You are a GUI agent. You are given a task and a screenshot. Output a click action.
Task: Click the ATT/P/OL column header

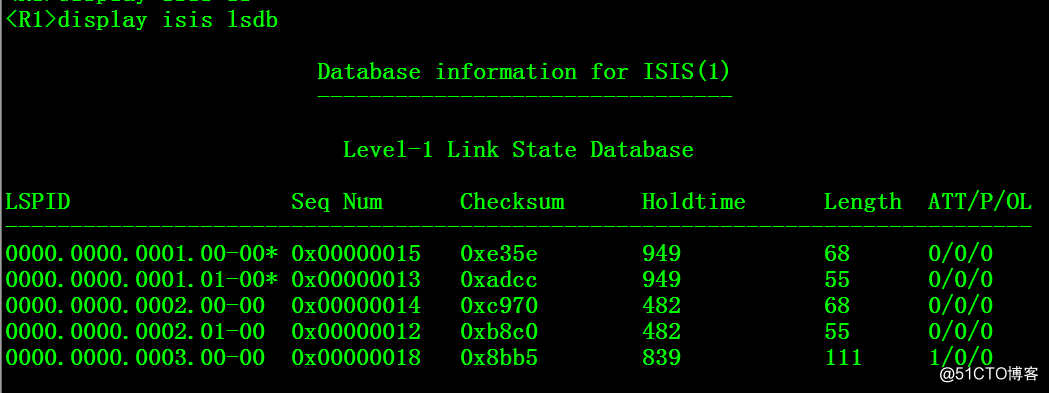(x=980, y=202)
